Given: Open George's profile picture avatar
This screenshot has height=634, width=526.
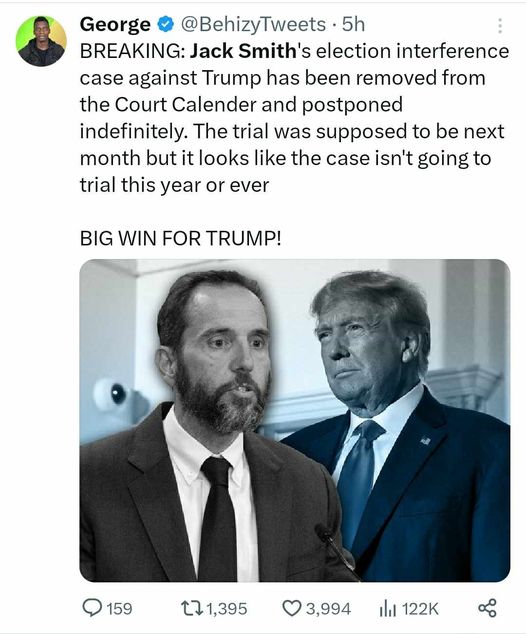Looking at the screenshot, I should [41, 41].
